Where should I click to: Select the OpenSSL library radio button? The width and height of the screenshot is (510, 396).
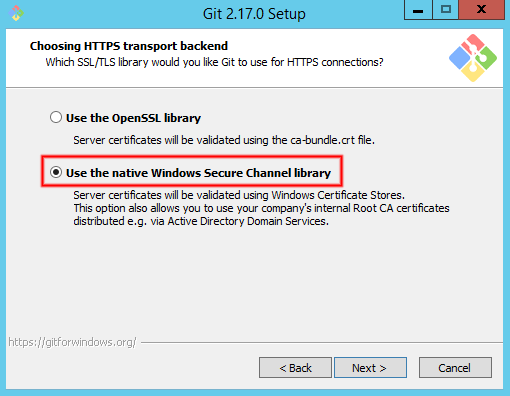(x=56, y=117)
